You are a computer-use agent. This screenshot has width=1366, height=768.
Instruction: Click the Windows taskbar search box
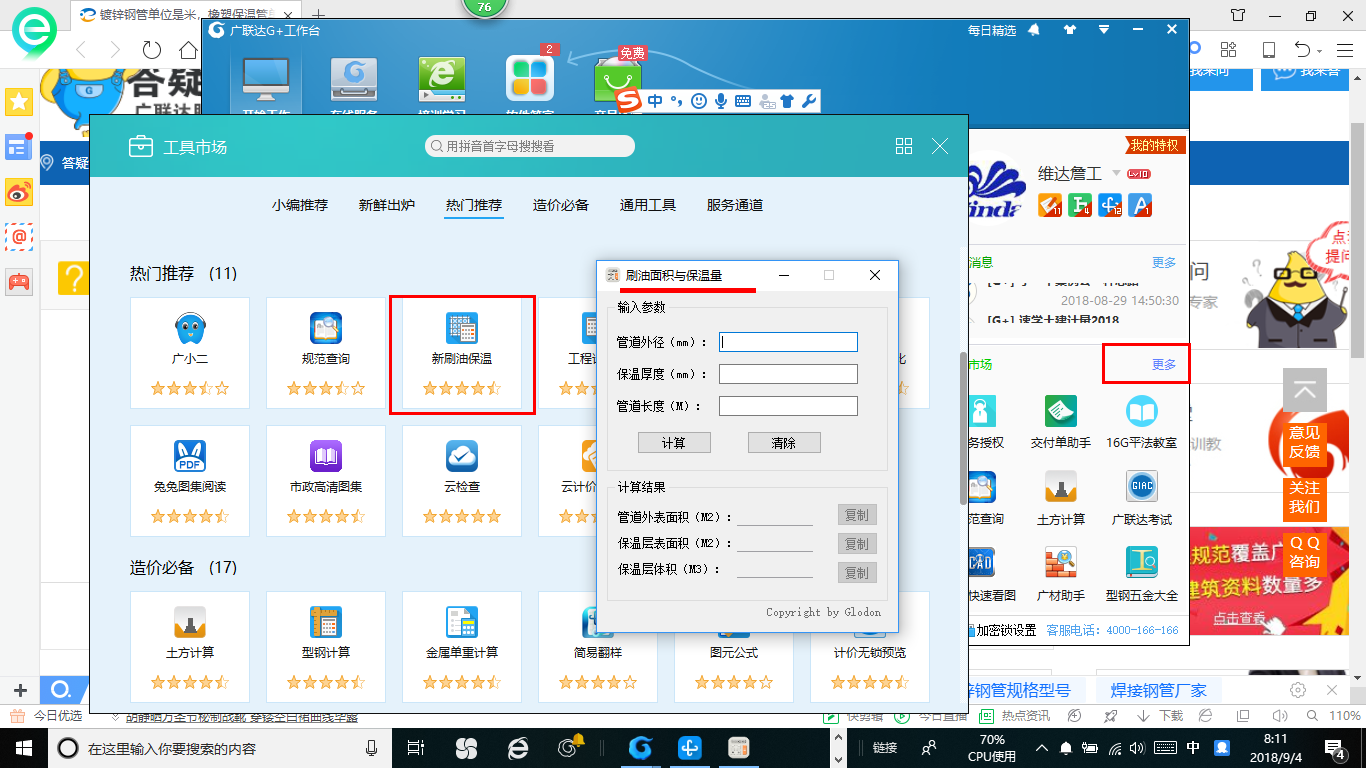(x=220, y=748)
